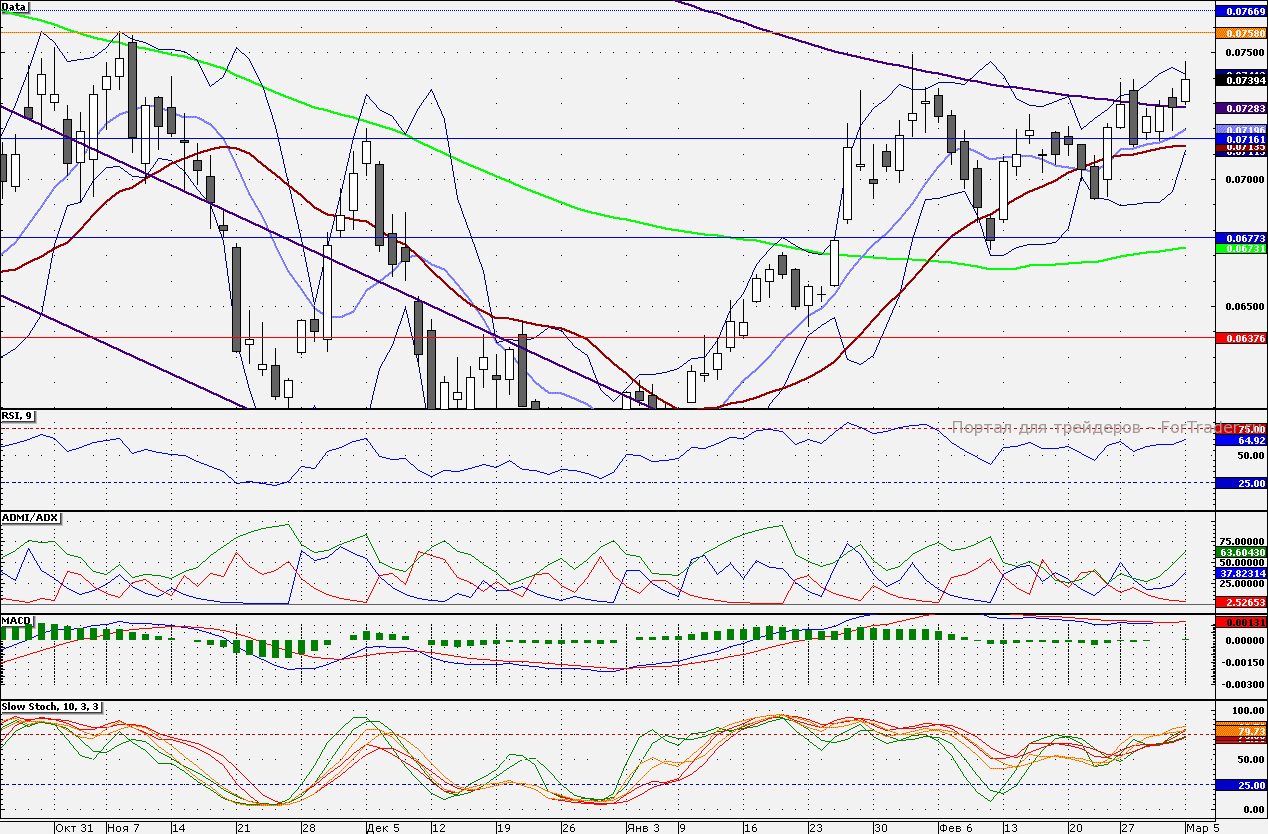Image resolution: width=1268 pixels, height=834 pixels.
Task: Select the orange stochastic tag 79.73
Action: (x=1240, y=731)
